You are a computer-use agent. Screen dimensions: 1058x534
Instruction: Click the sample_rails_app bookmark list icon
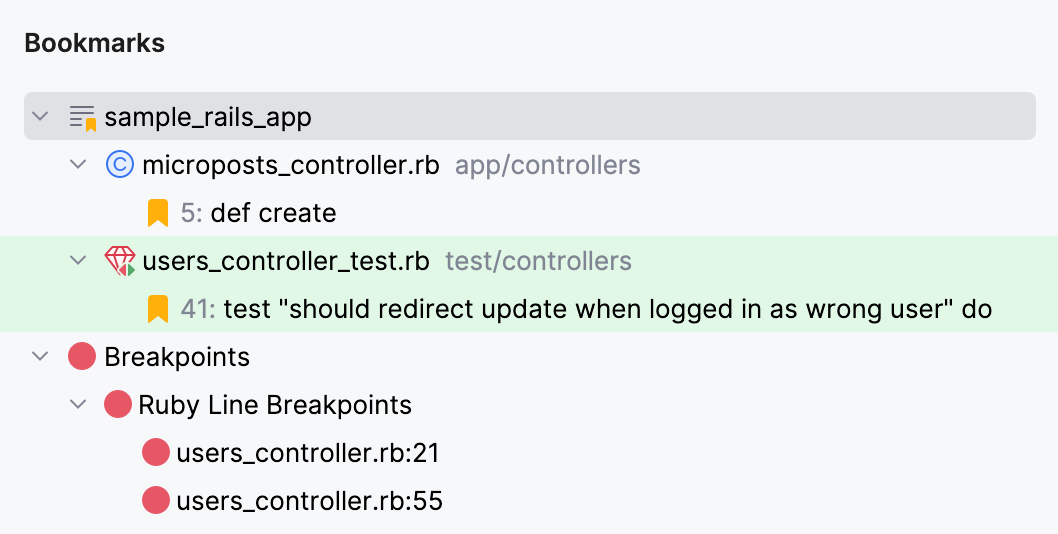tap(82, 117)
